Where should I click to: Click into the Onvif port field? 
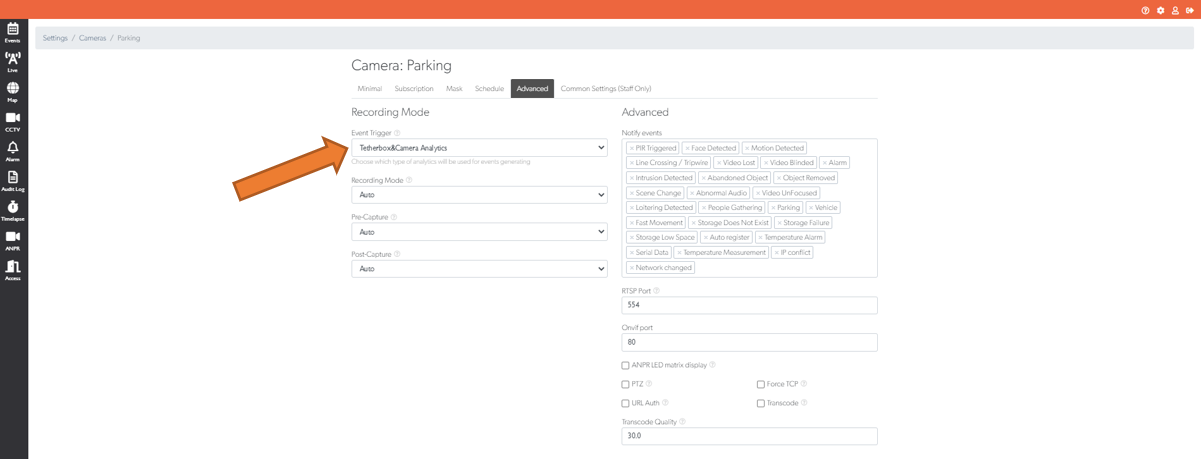coord(749,342)
